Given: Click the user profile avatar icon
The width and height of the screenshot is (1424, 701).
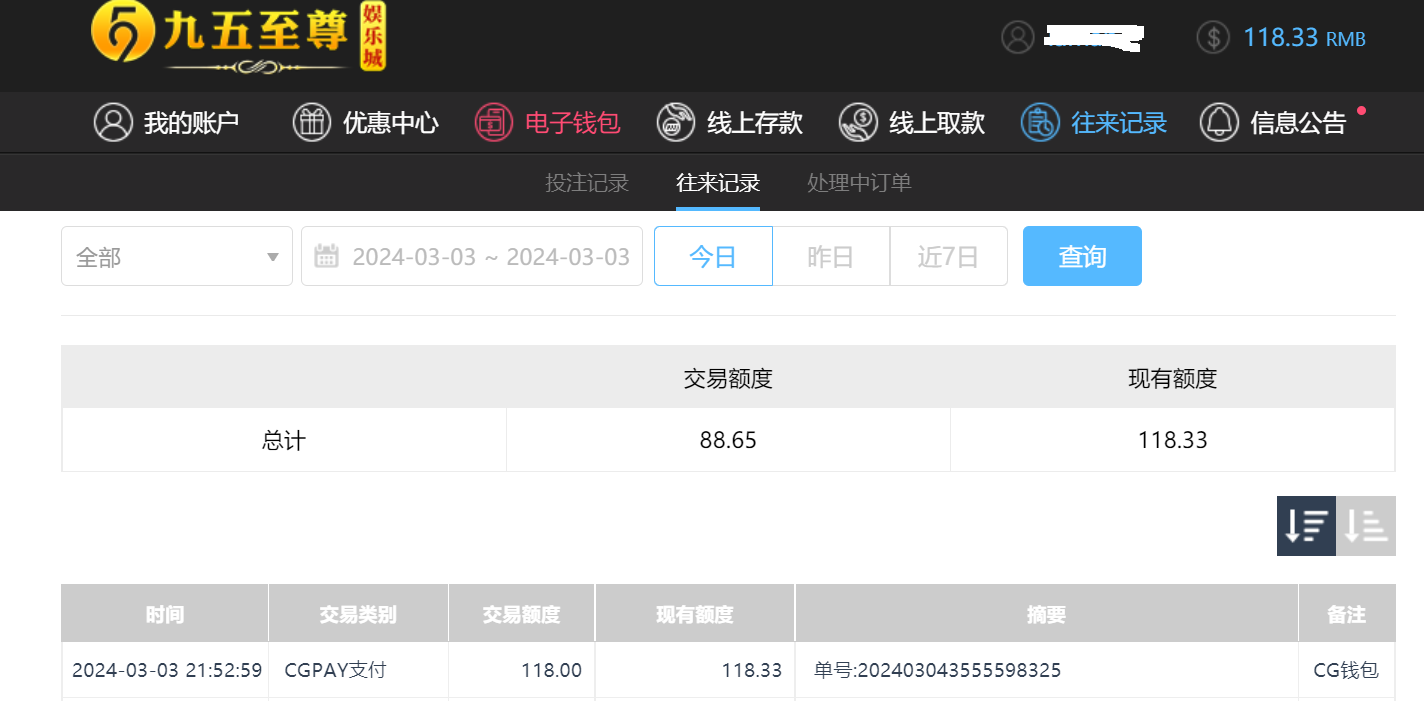Looking at the screenshot, I should point(1017,37).
